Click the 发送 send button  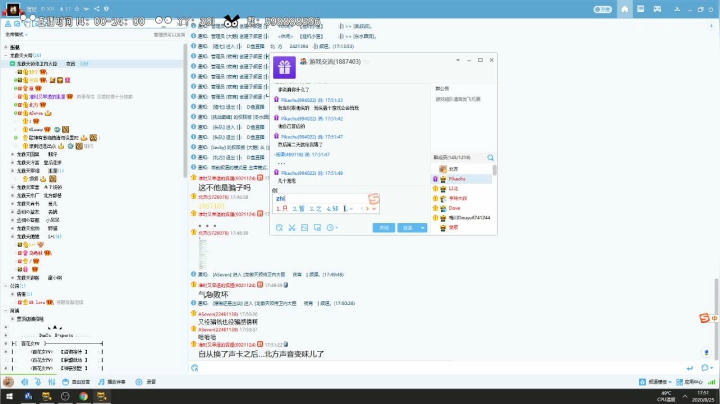click(x=408, y=228)
